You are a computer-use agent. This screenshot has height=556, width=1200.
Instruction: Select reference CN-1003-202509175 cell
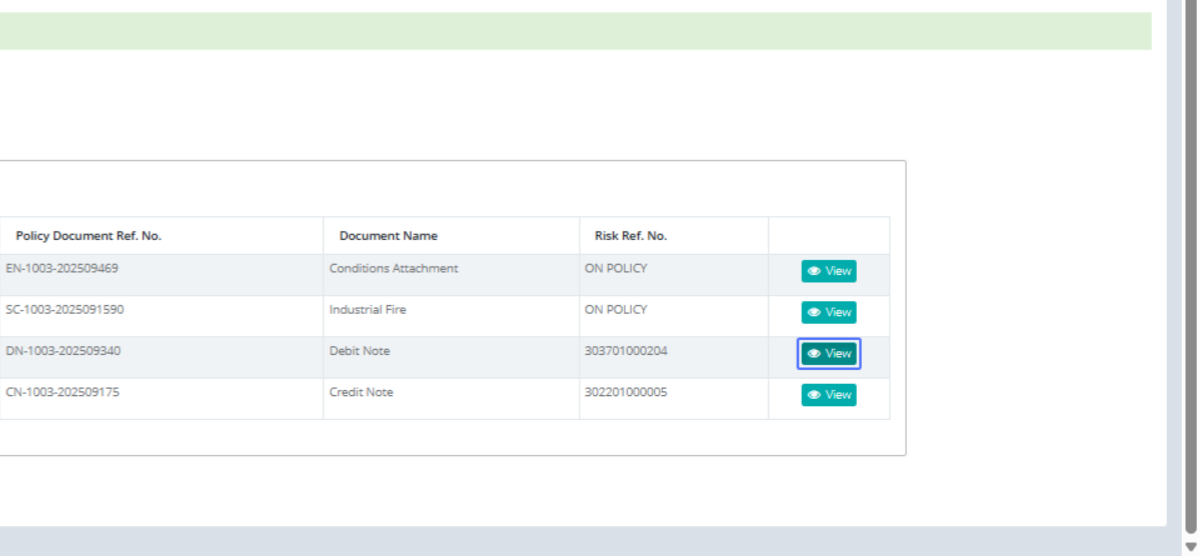tap(62, 392)
